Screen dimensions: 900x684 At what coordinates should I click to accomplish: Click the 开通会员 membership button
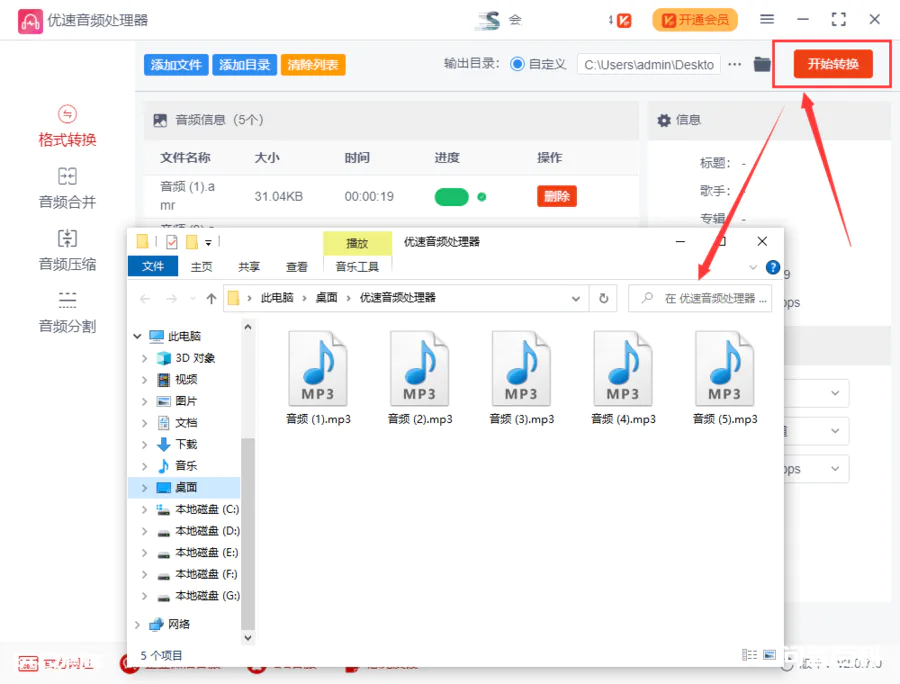click(695, 20)
